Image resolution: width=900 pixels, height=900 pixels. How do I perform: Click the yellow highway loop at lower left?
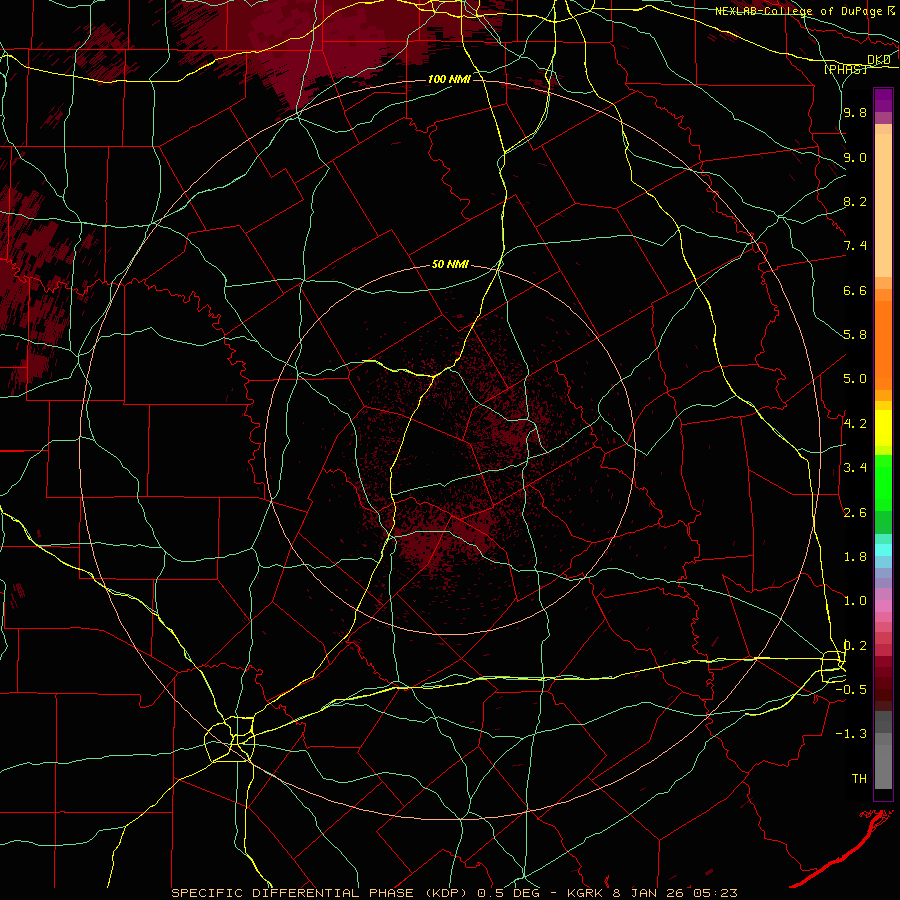230,739
